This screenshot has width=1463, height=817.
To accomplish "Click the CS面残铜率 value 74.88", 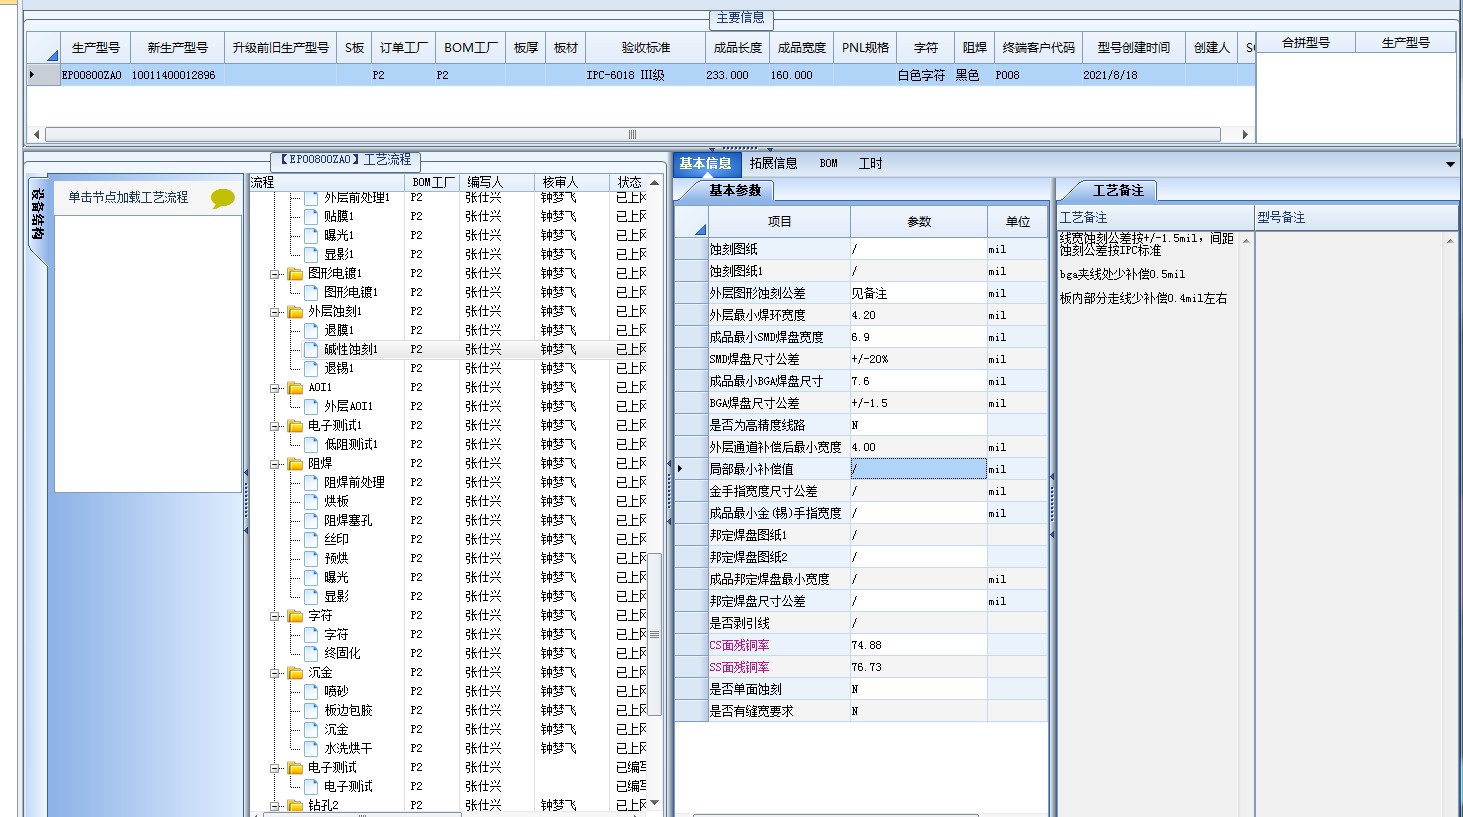I will click(918, 645).
